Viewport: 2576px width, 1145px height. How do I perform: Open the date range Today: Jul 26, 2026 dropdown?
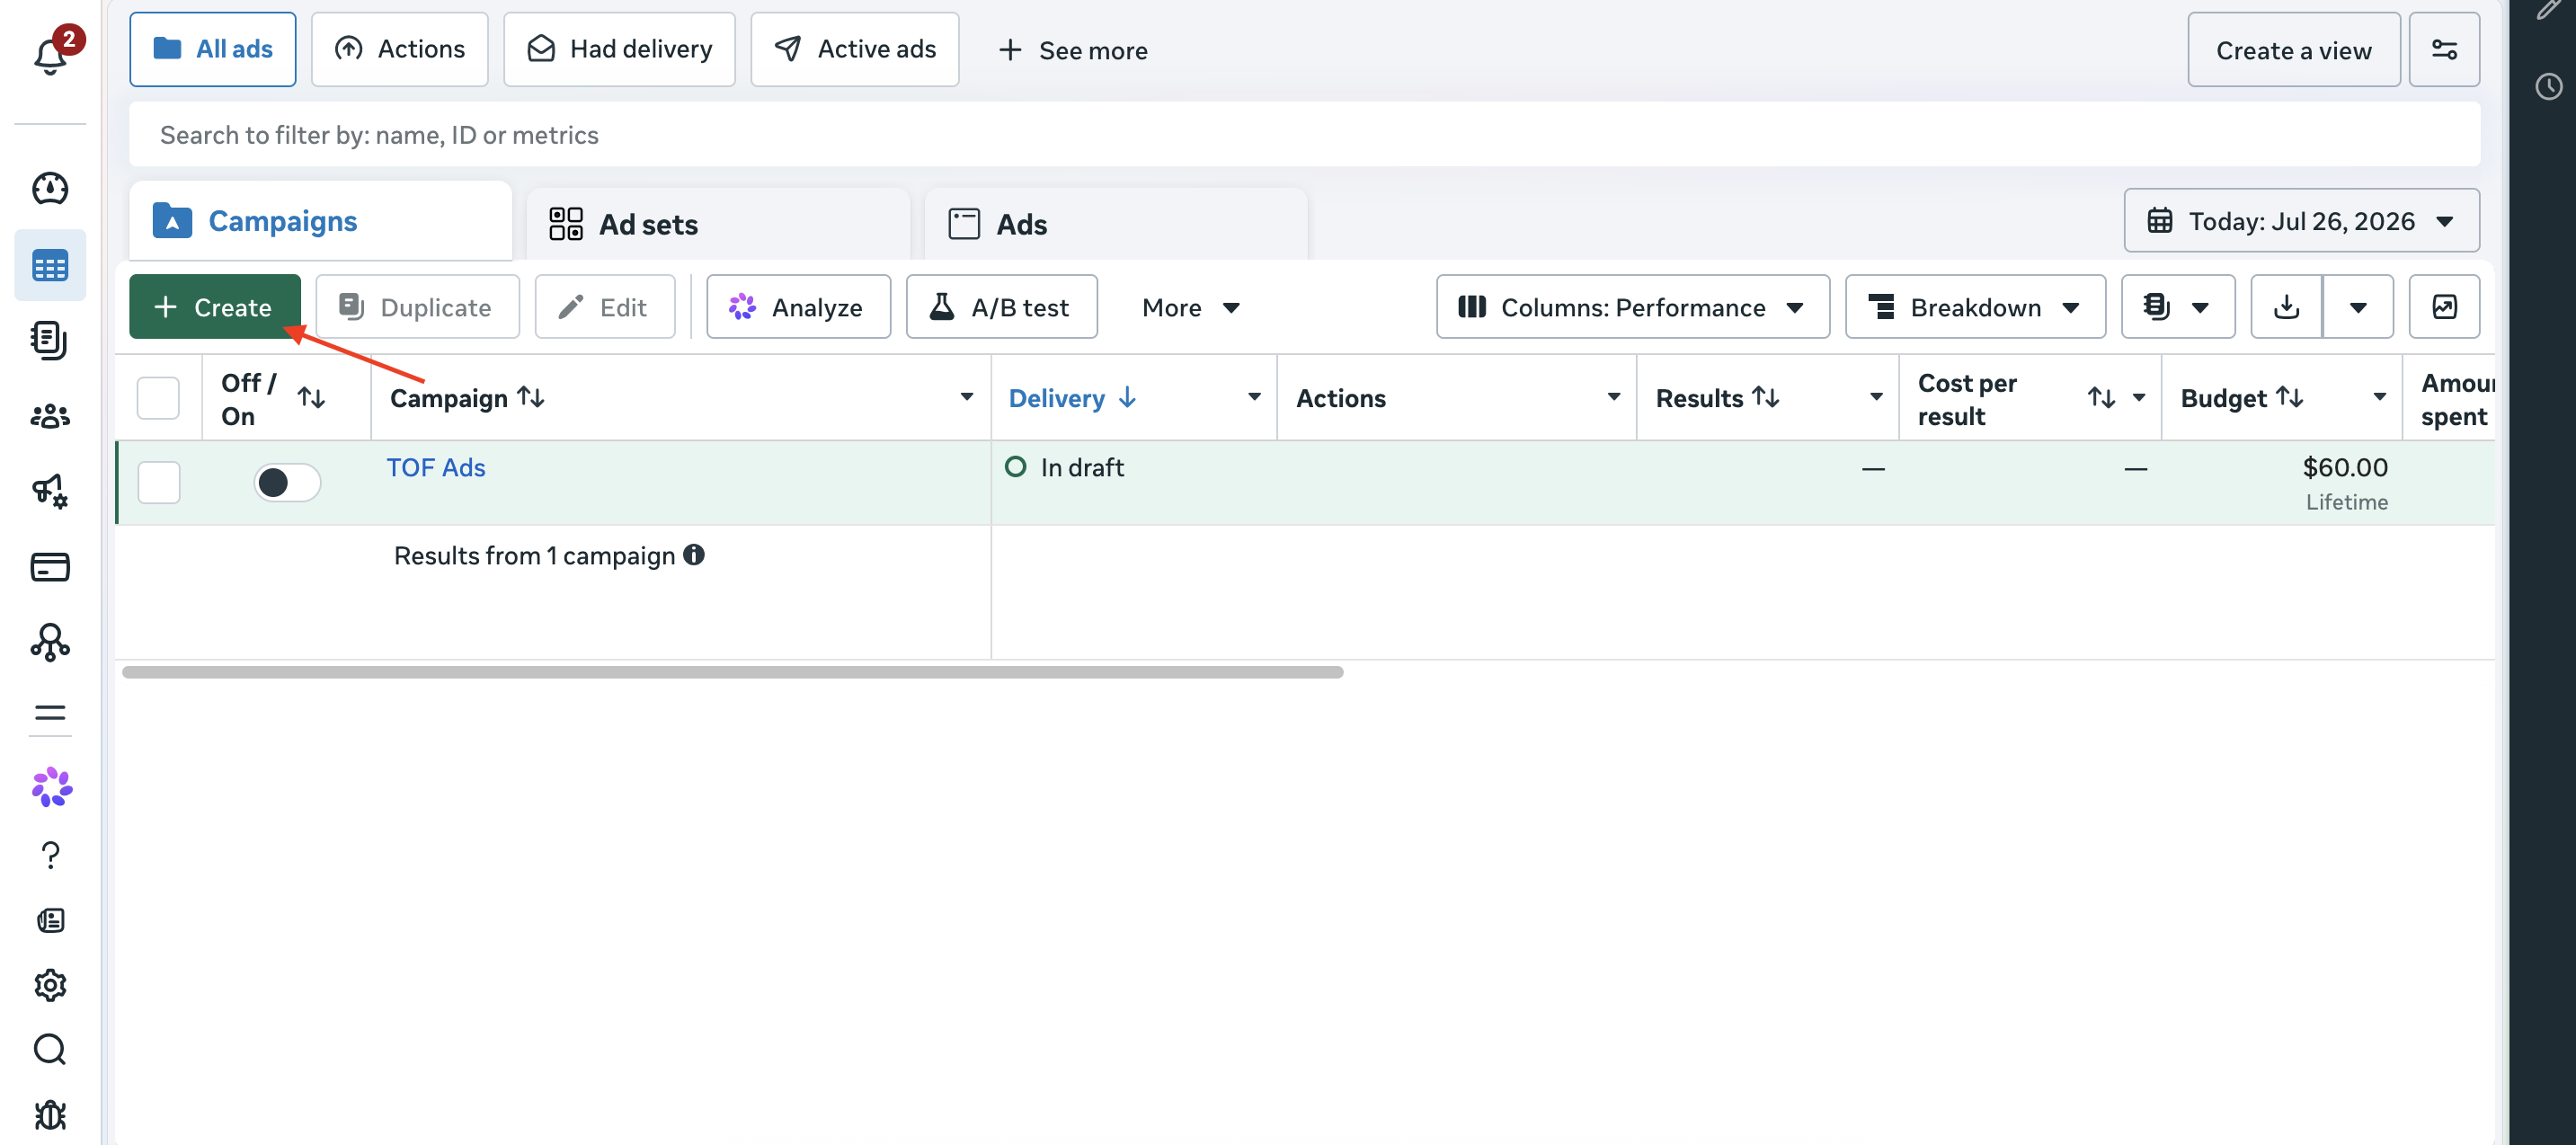[x=2301, y=221]
